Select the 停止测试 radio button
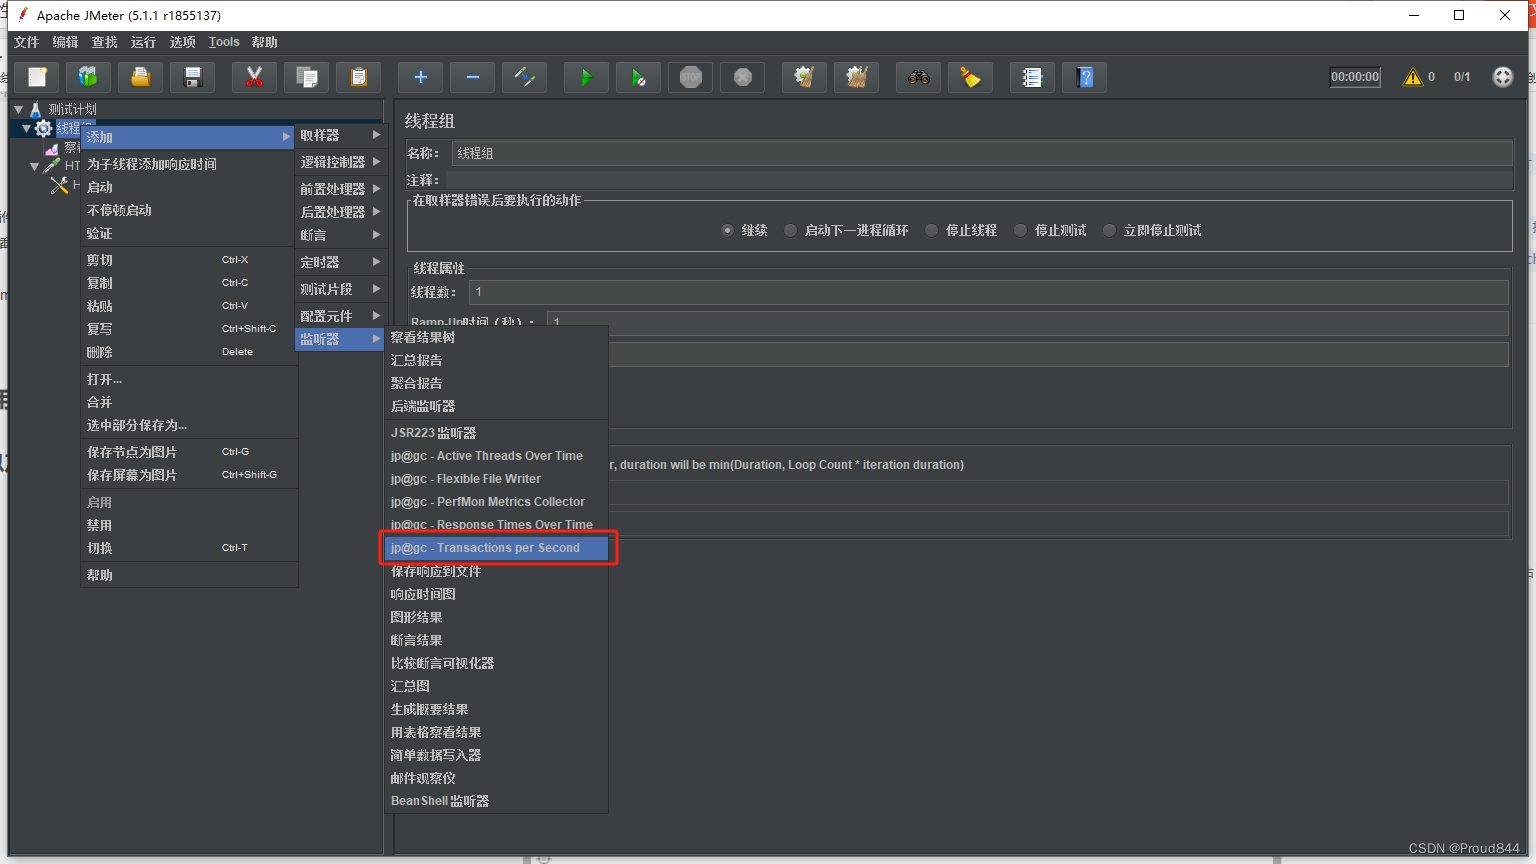 [1020, 230]
